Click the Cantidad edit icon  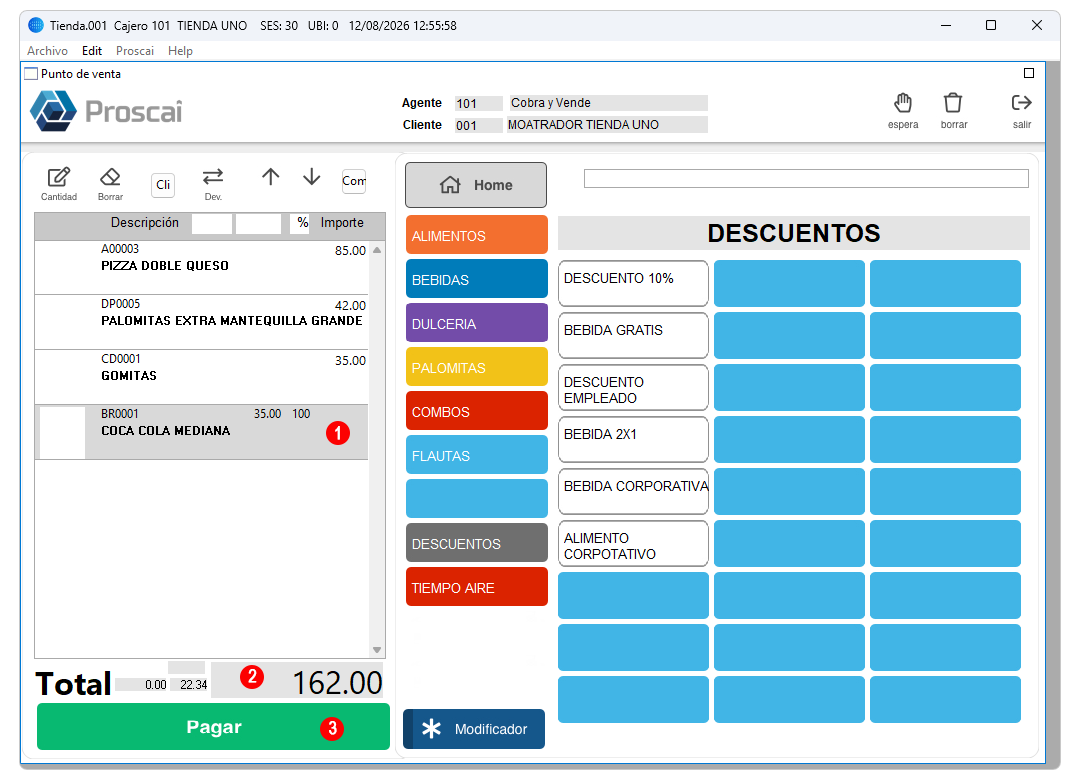tap(58, 177)
